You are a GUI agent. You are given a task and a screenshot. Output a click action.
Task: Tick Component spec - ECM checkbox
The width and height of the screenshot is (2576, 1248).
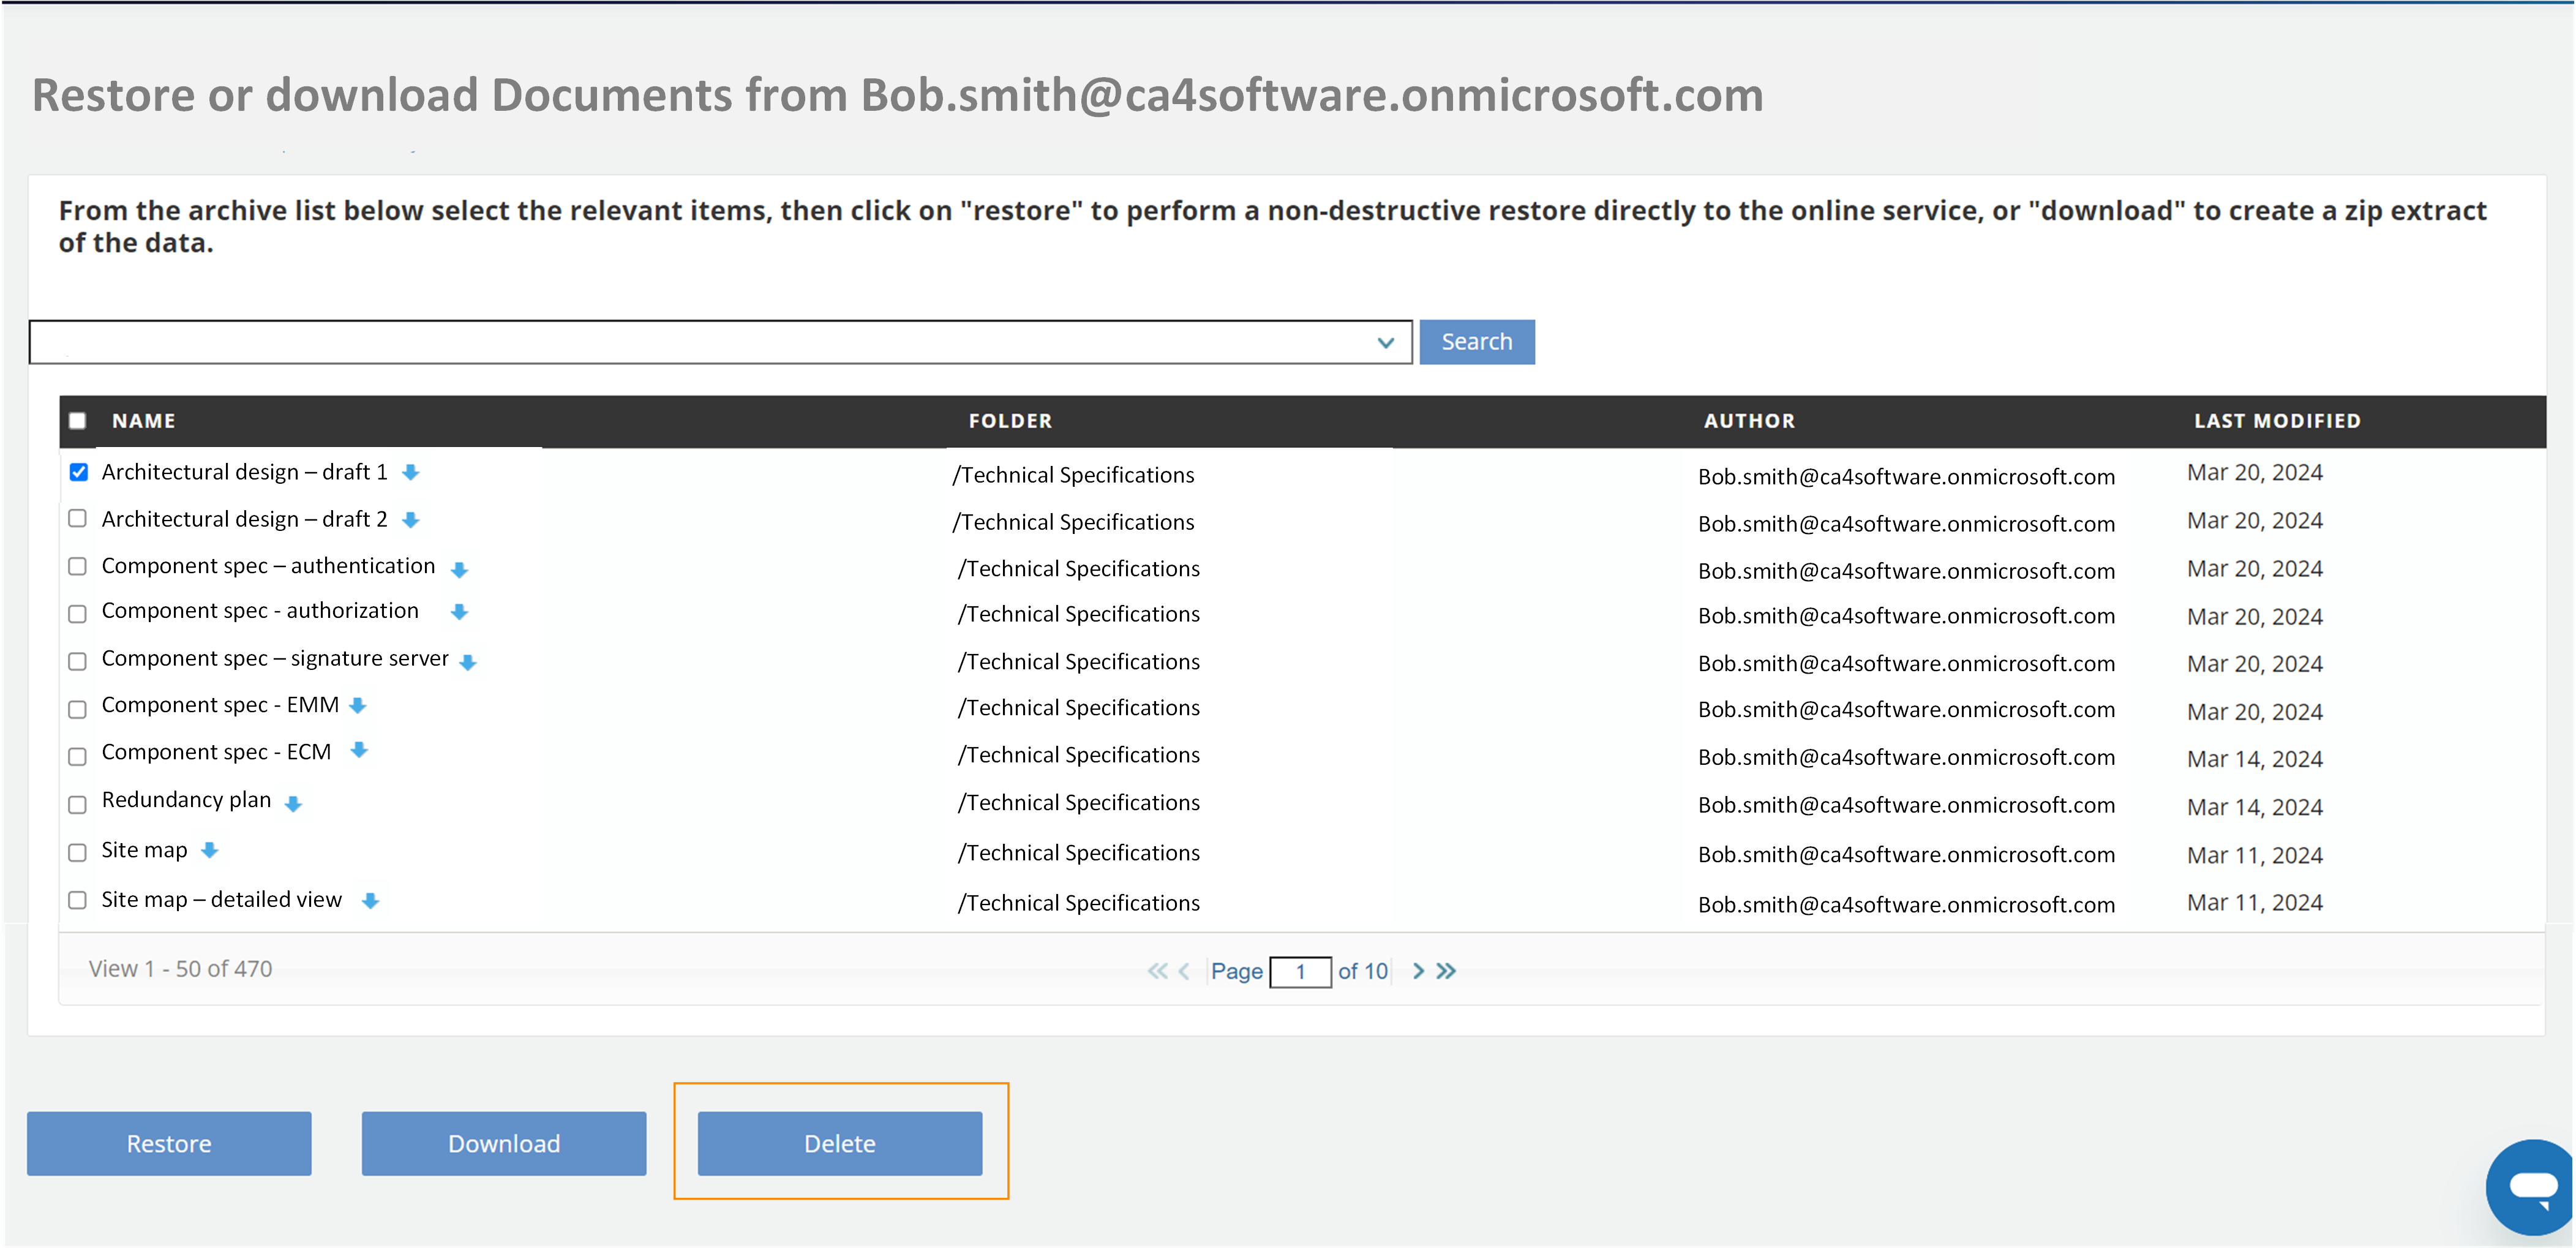click(x=77, y=756)
